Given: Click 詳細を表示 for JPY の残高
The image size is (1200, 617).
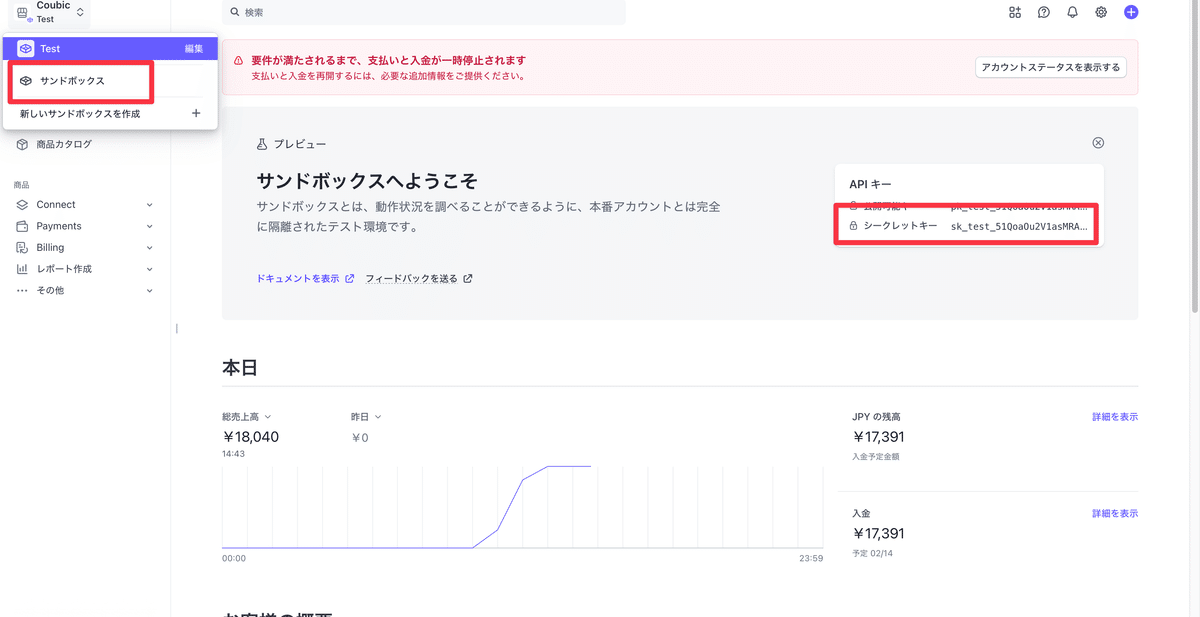Looking at the screenshot, I should (x=1115, y=417).
